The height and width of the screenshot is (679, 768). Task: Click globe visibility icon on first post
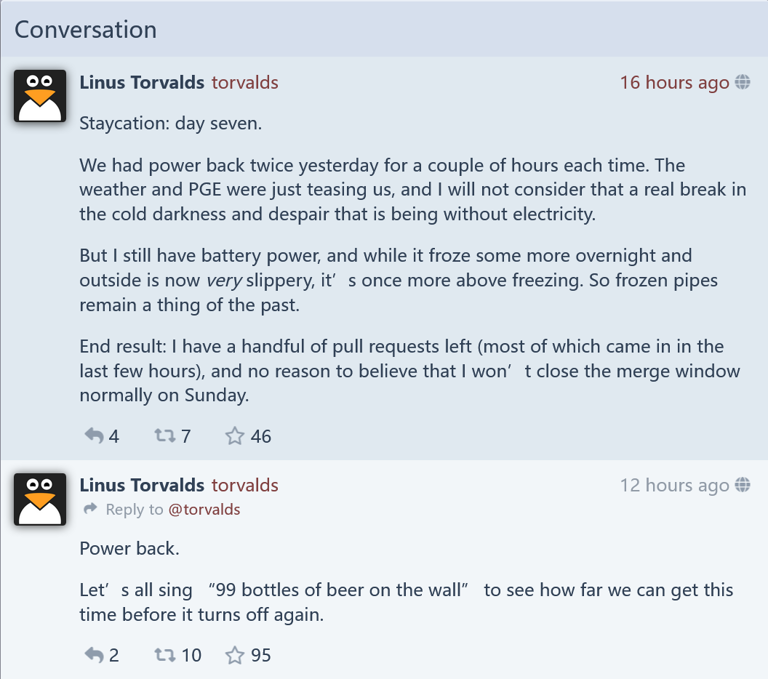coord(742,82)
